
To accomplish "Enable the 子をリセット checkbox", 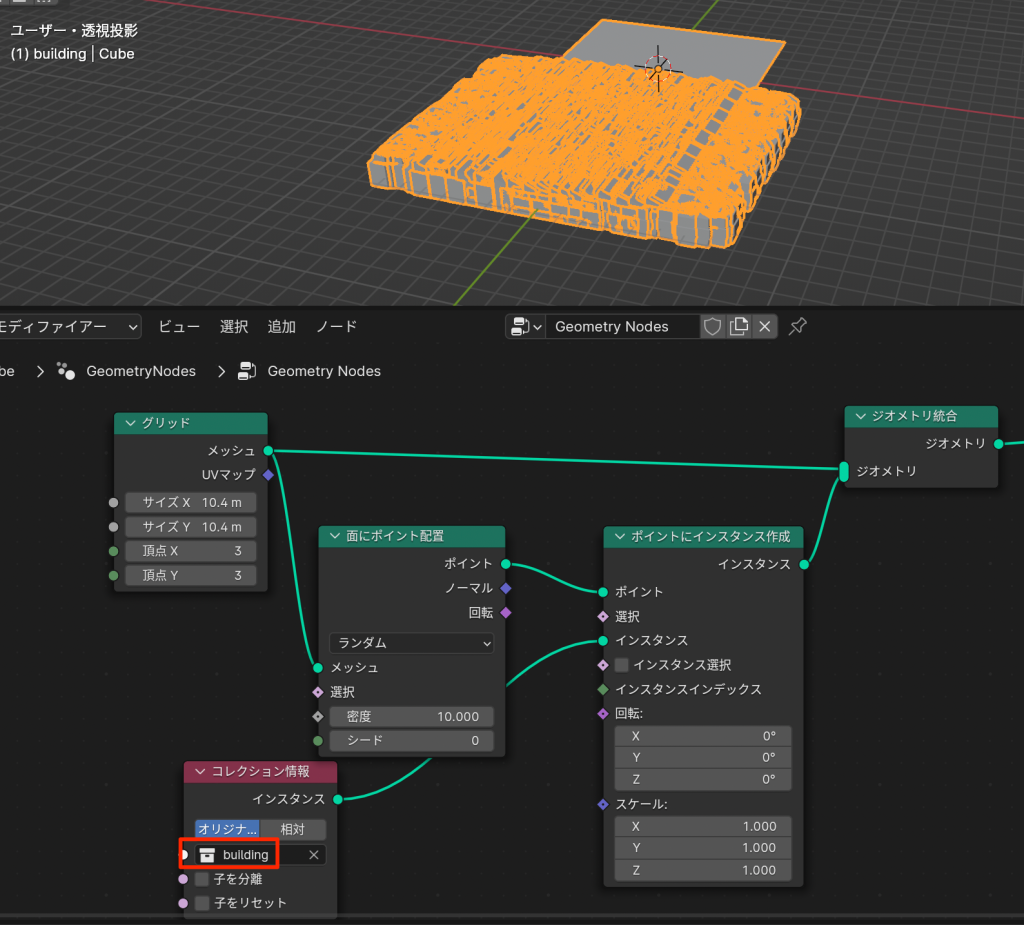I will coord(202,903).
